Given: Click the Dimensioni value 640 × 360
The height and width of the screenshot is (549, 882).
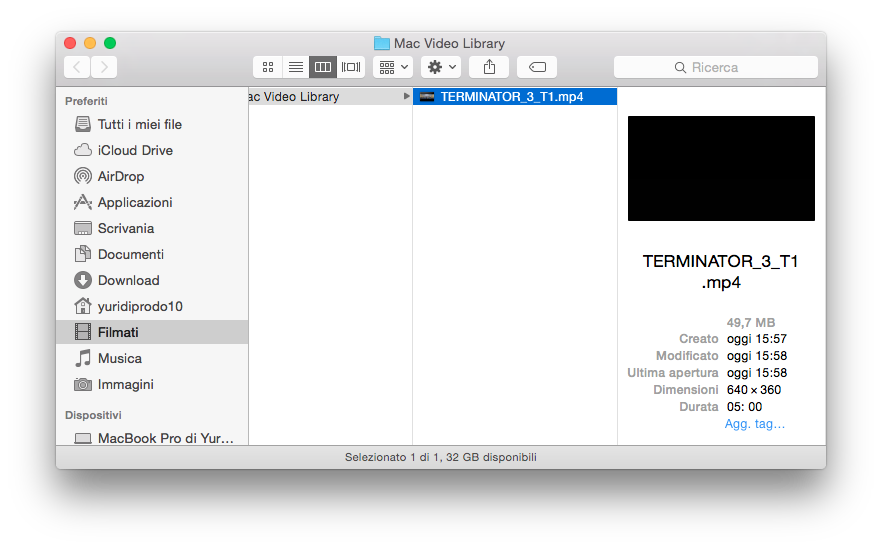Looking at the screenshot, I should coord(754,390).
